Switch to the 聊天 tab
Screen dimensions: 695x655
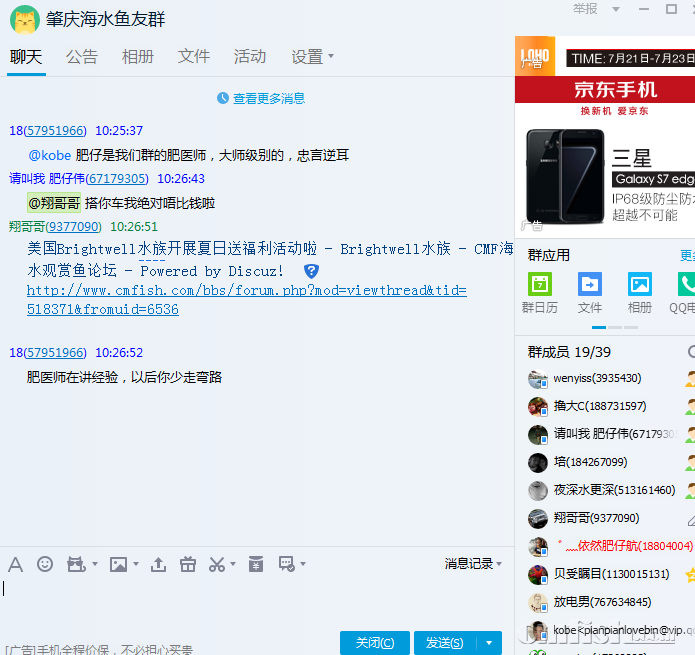click(26, 57)
